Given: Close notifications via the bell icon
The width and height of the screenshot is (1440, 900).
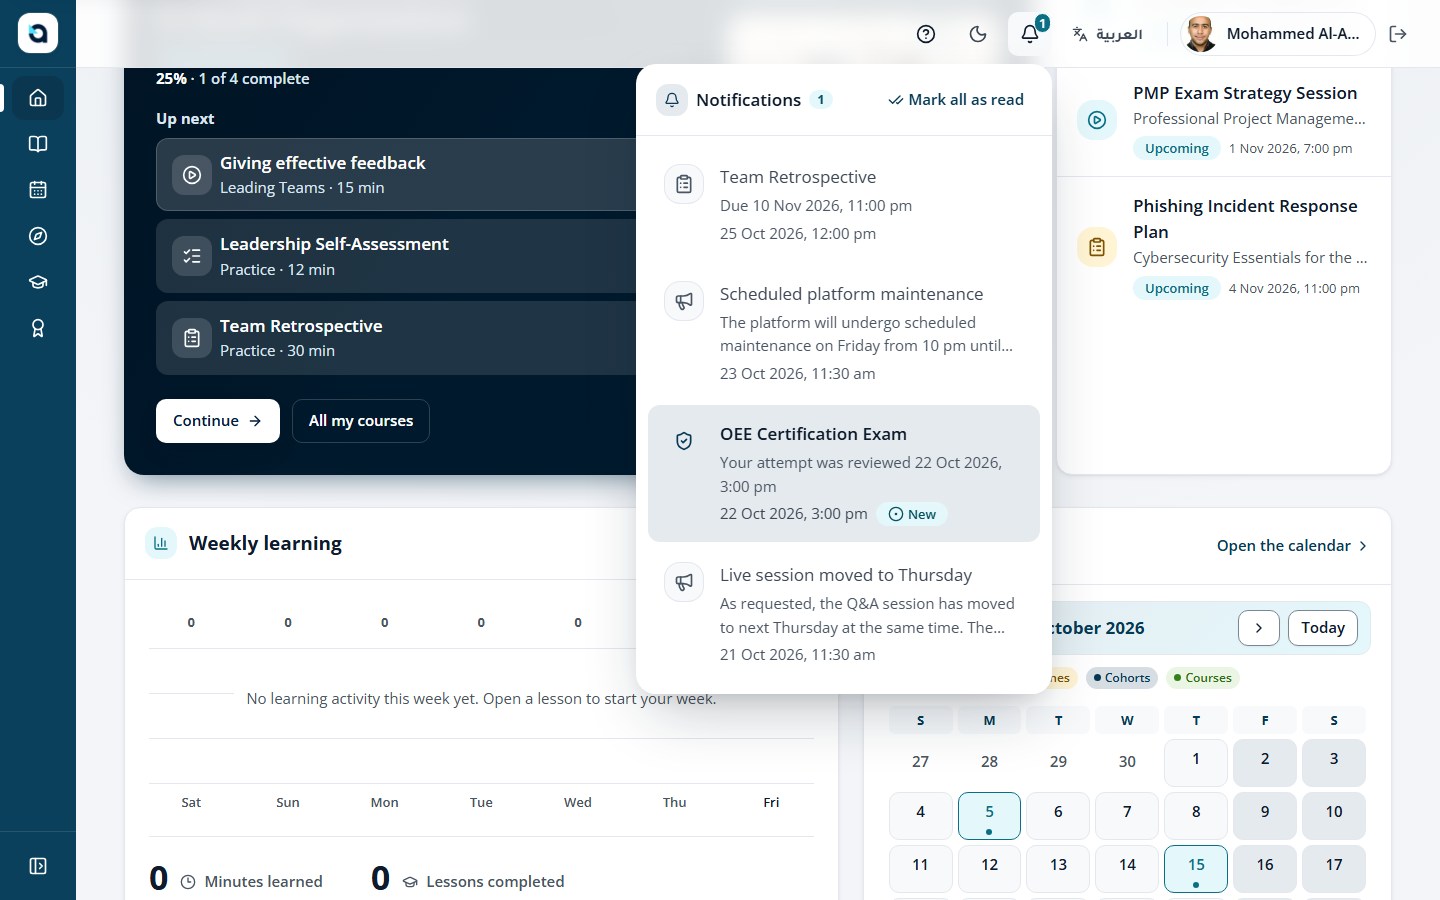Looking at the screenshot, I should [1030, 34].
